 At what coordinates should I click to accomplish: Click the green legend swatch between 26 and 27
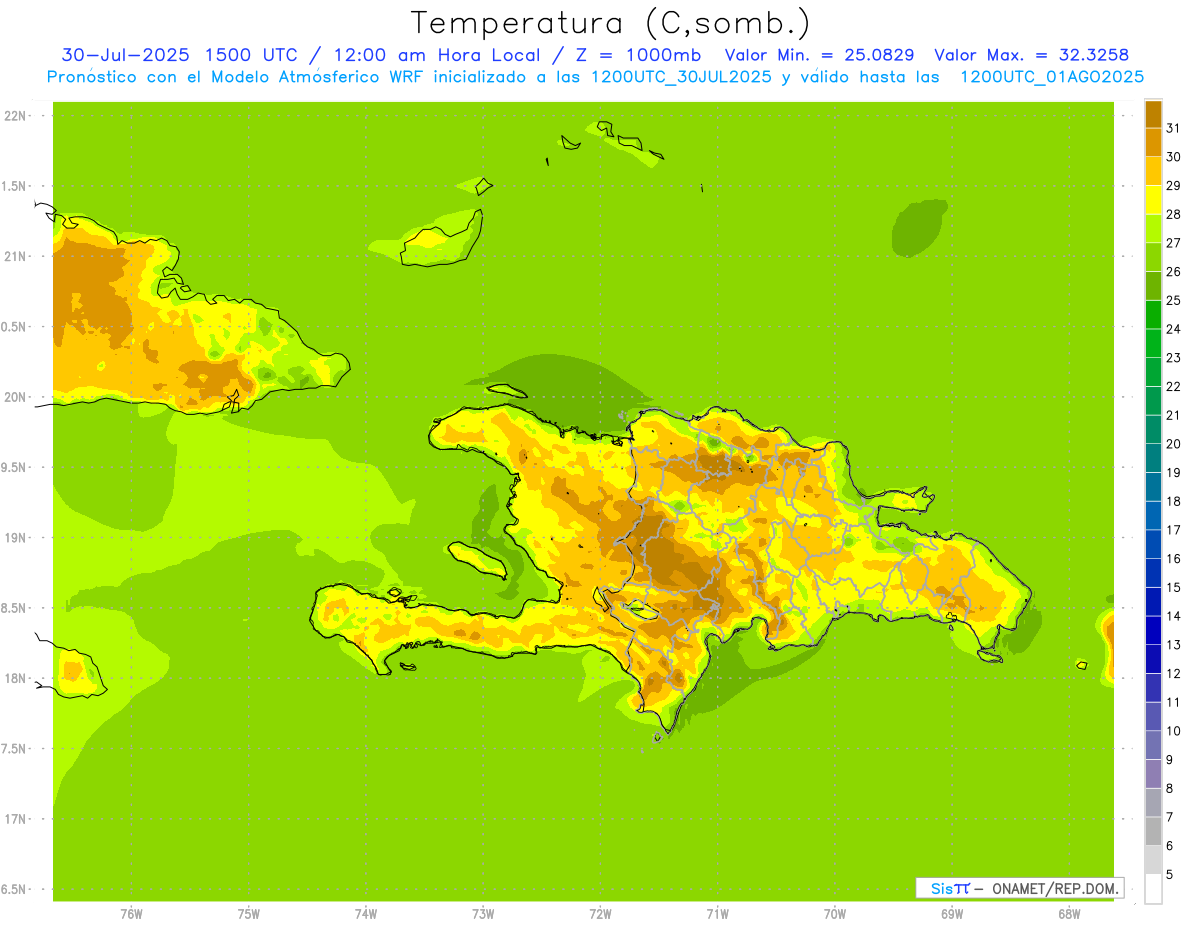[1153, 257]
